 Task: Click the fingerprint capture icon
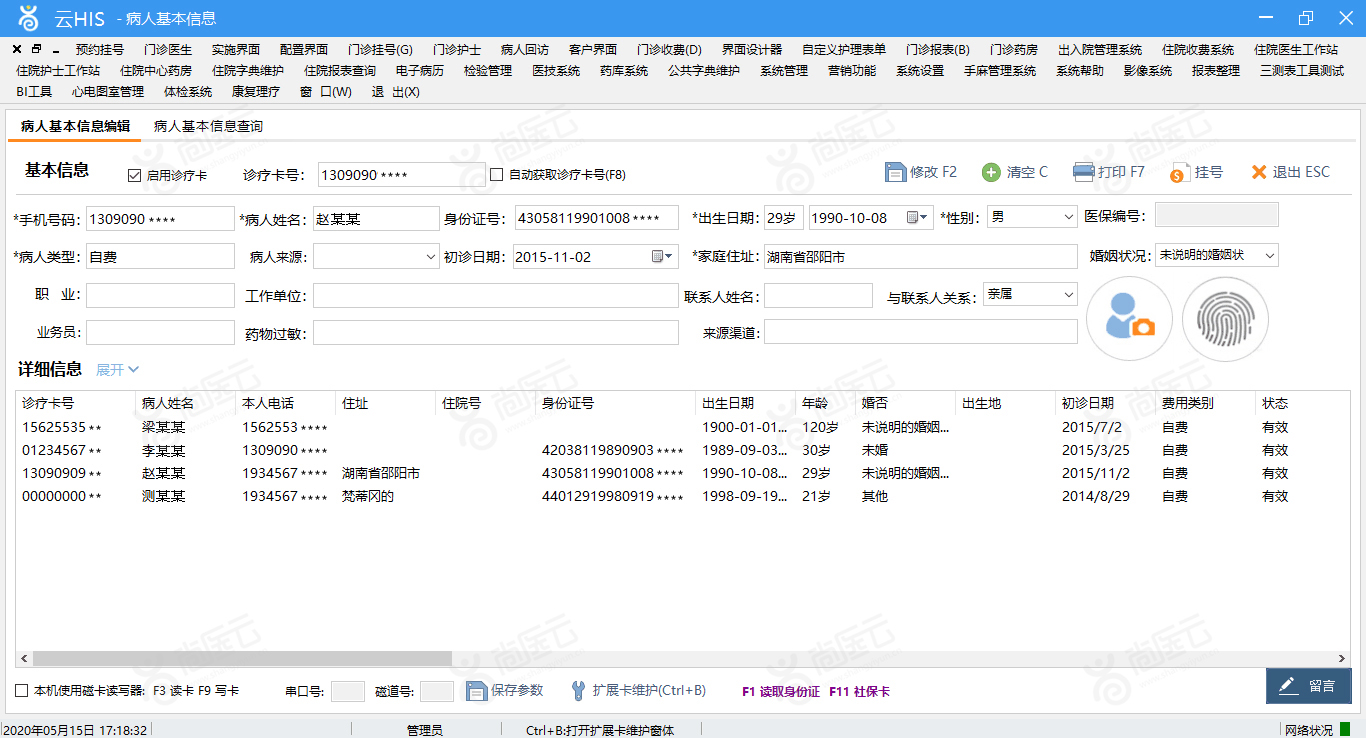pos(1225,318)
